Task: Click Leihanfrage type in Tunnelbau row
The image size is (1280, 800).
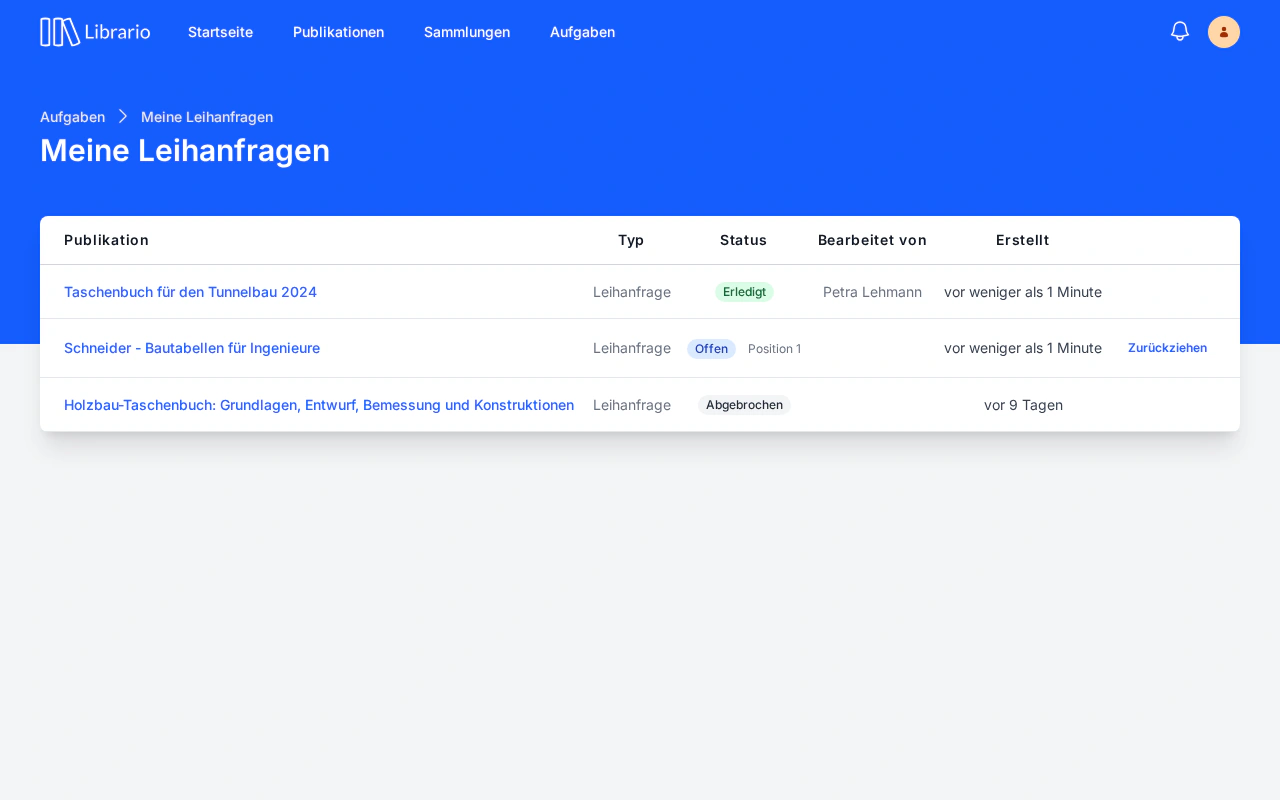Action: [632, 292]
